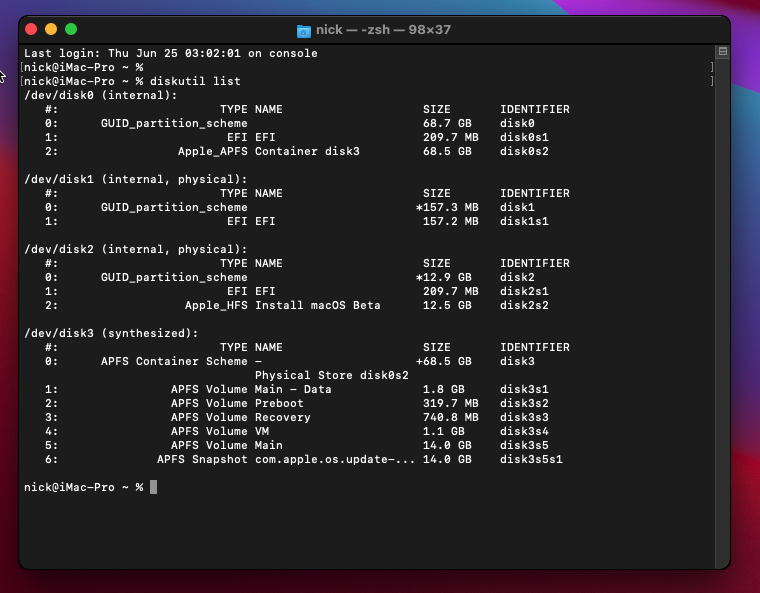Screen dimensions: 760x593
Task: Click the 'Apple_APFS' type label
Action: pyautogui.click(x=213, y=151)
